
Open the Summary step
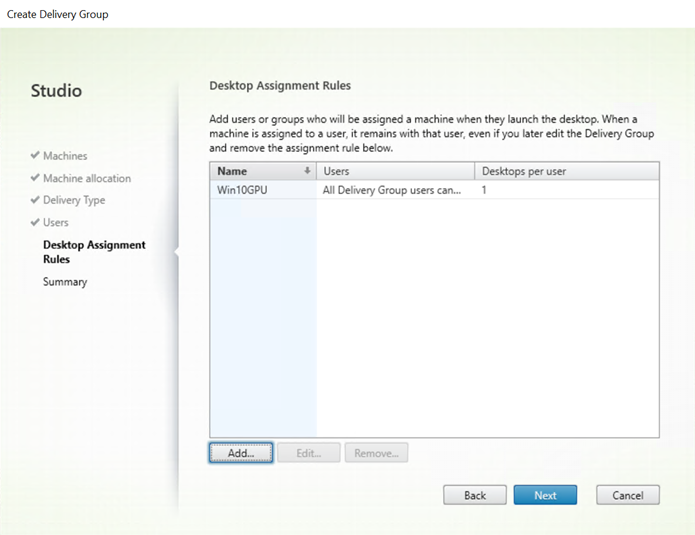(x=65, y=282)
